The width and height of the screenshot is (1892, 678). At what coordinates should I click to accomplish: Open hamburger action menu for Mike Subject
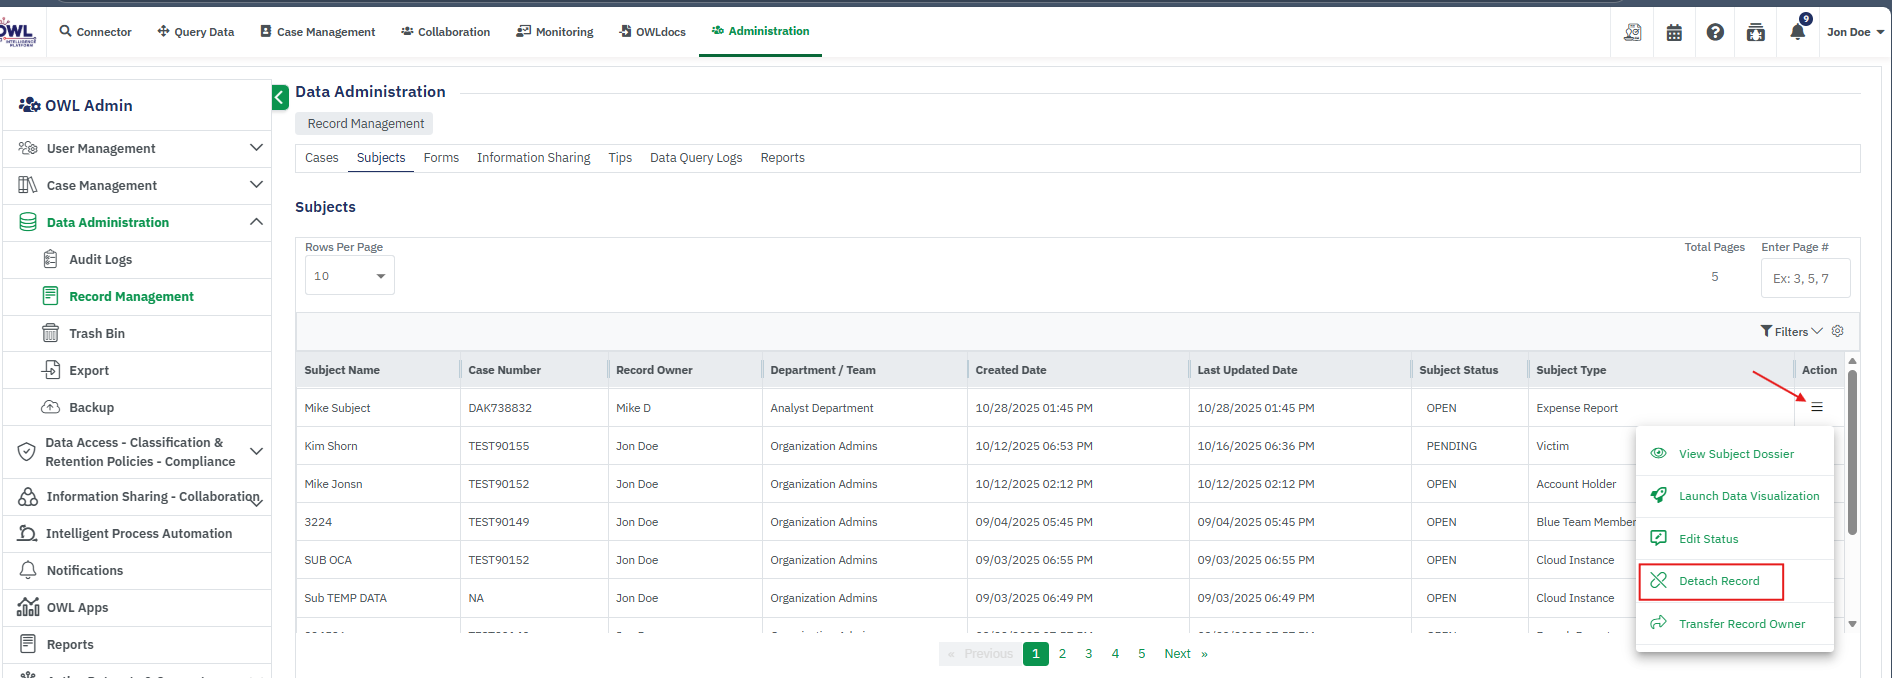point(1817,407)
